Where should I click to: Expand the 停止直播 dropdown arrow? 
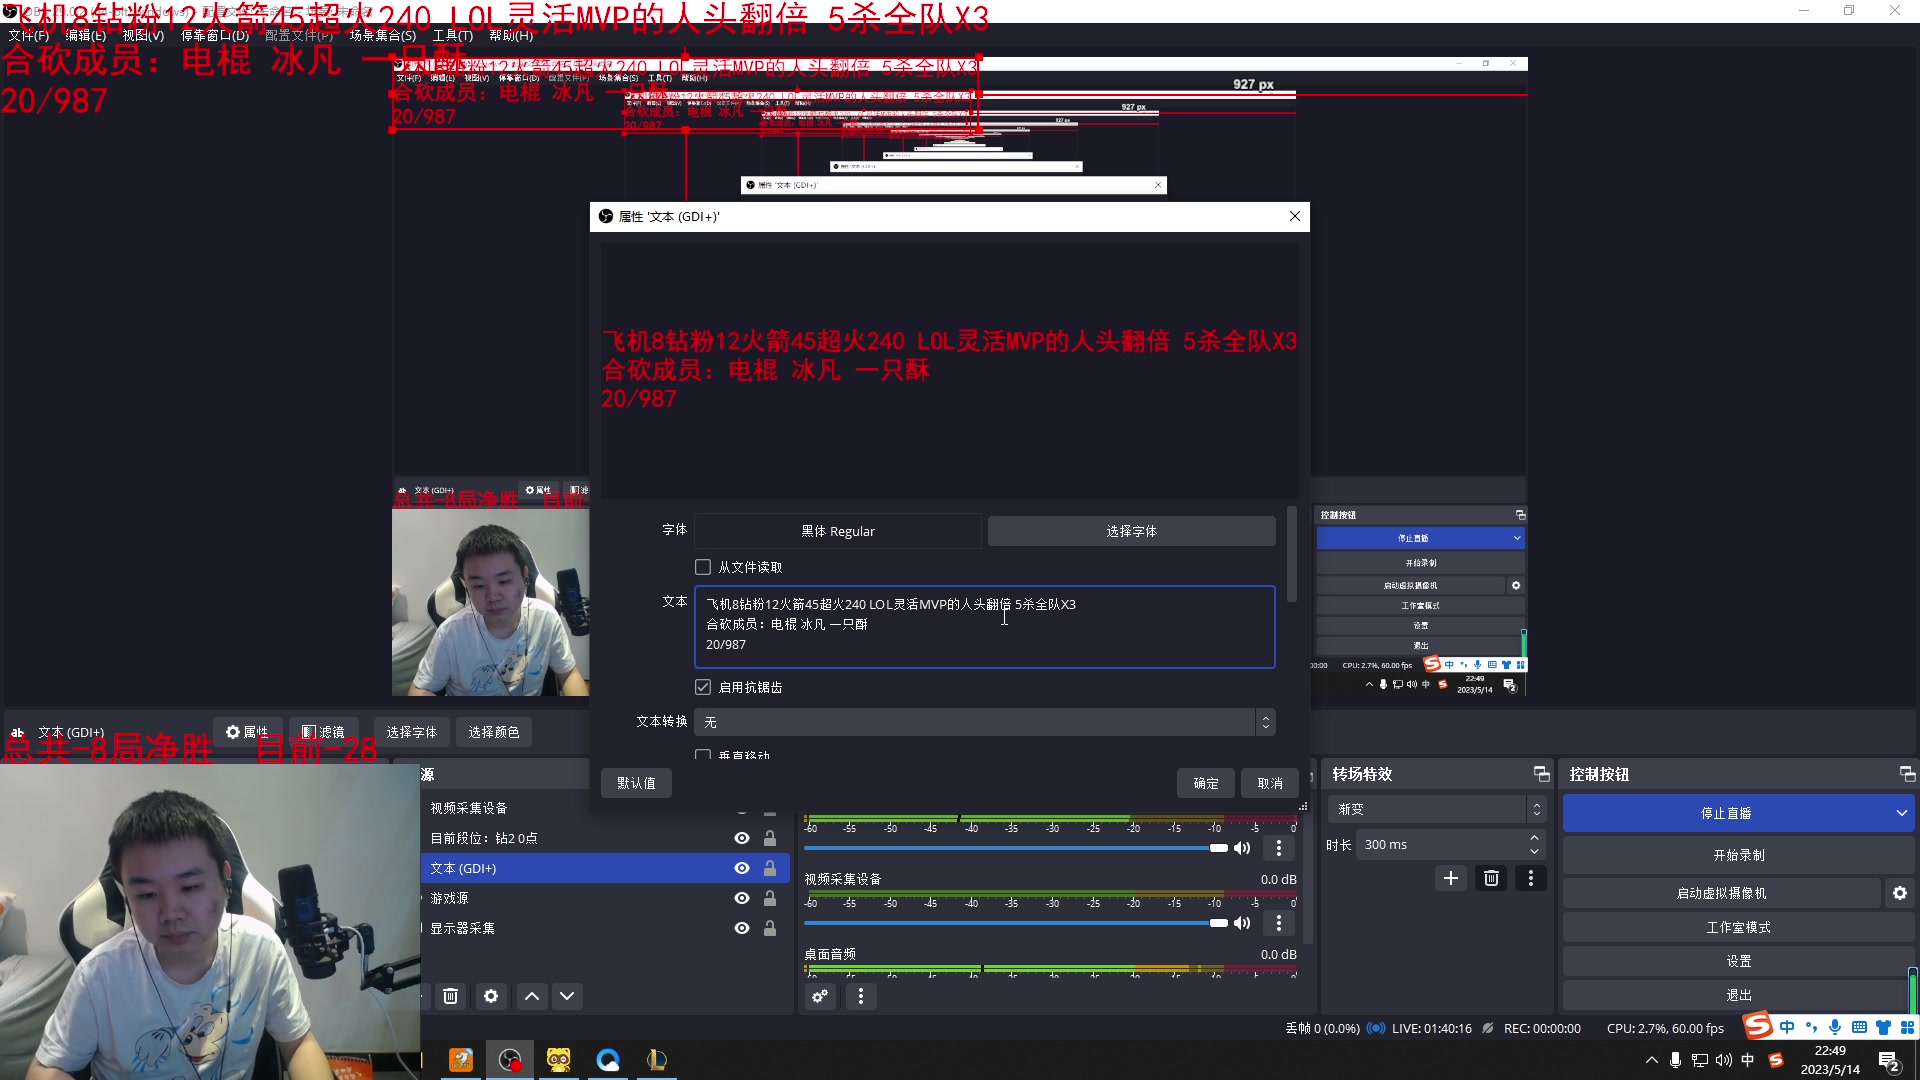coord(1901,813)
